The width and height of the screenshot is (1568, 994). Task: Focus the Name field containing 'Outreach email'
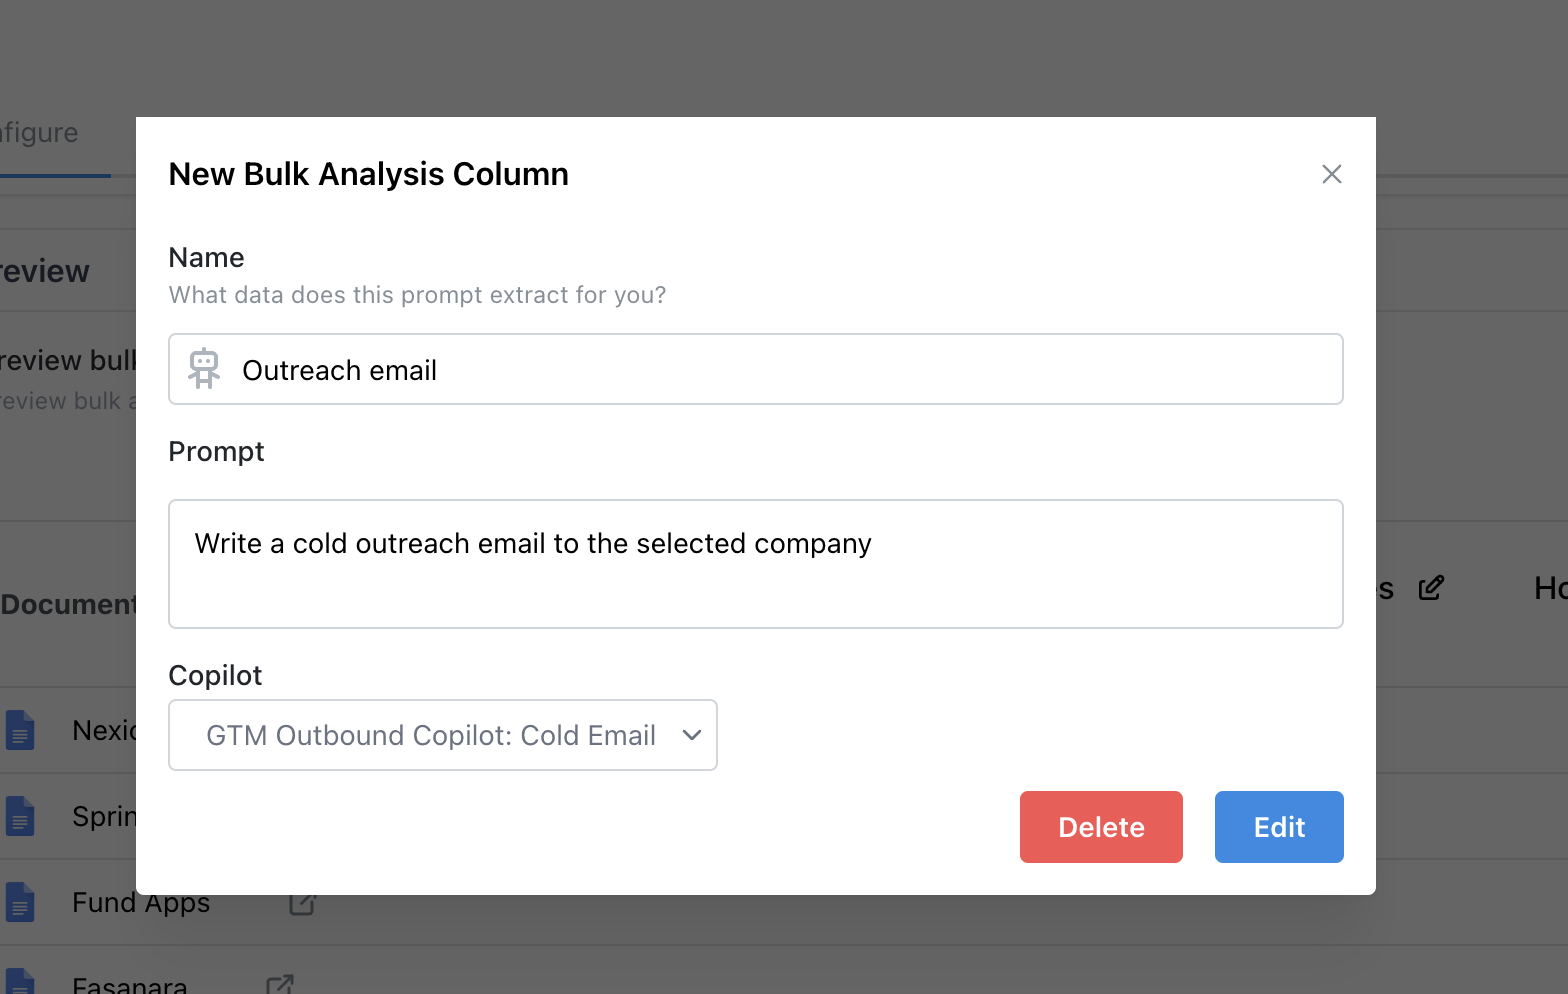pyautogui.click(x=780, y=370)
